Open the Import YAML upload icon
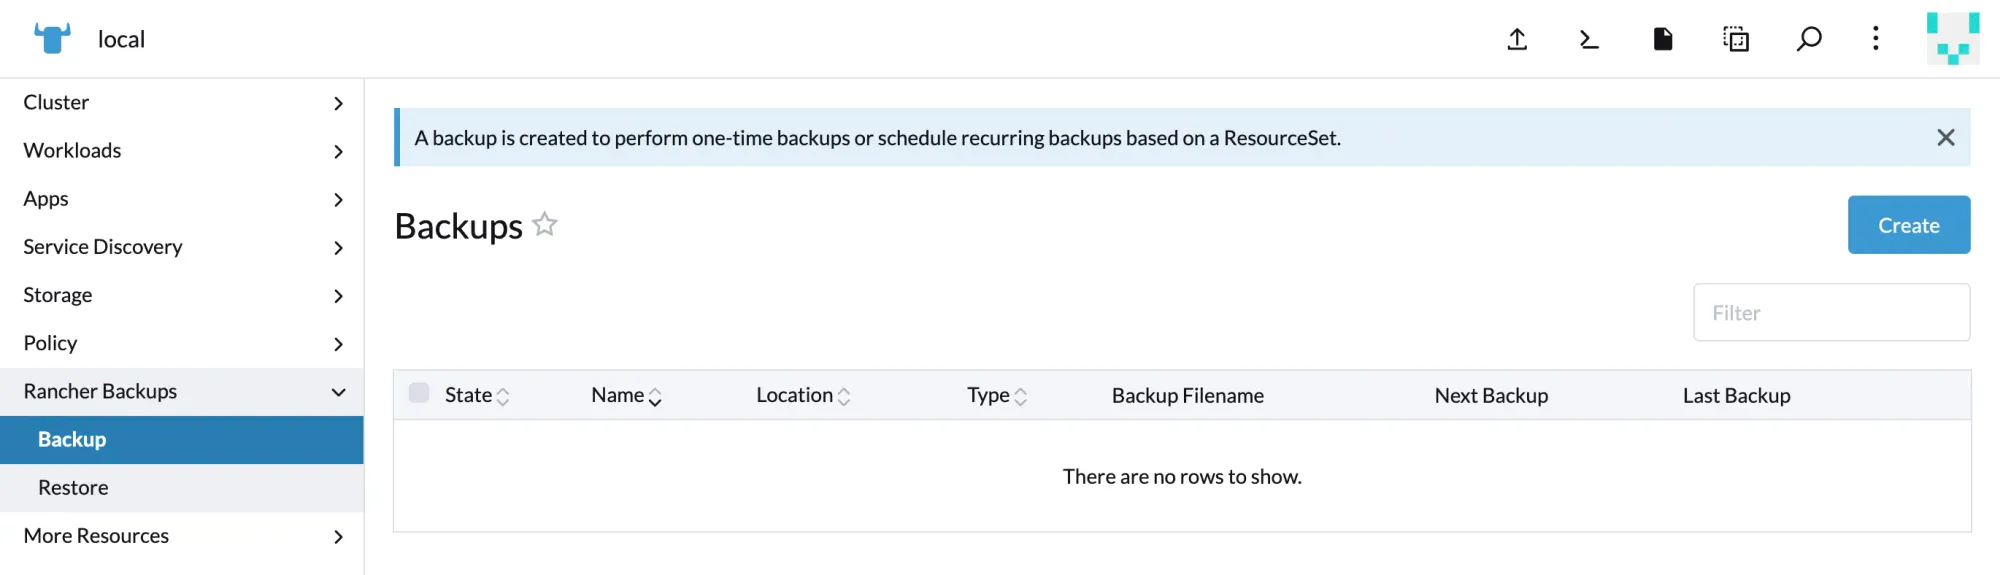Image resolution: width=2000 pixels, height=575 pixels. [1517, 39]
